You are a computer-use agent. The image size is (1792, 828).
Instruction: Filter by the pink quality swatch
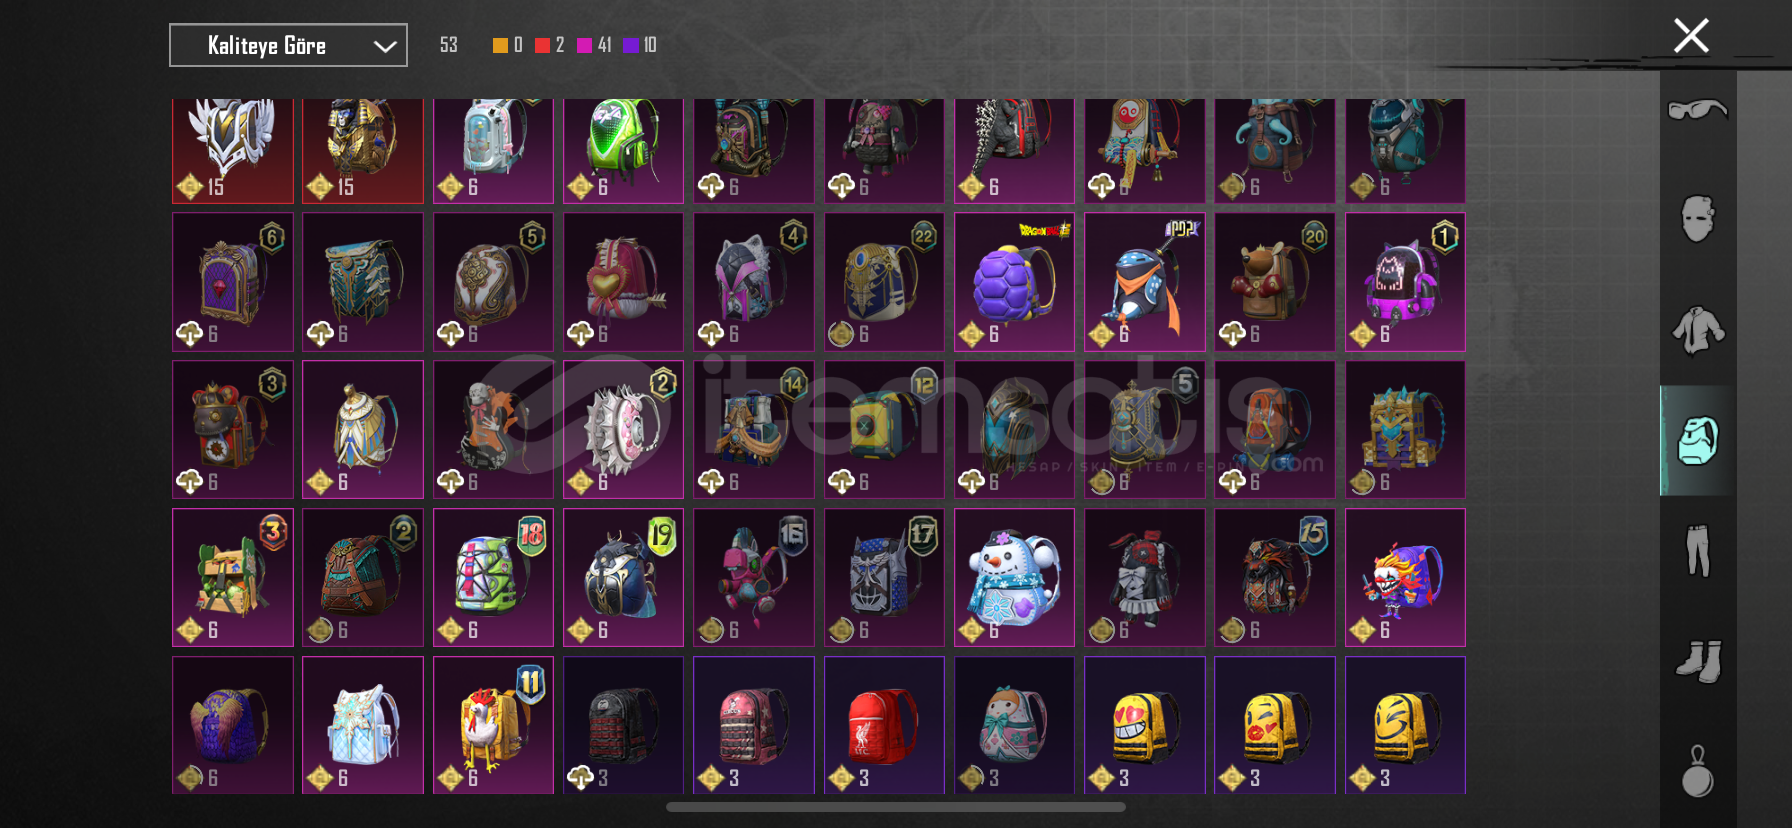[584, 45]
